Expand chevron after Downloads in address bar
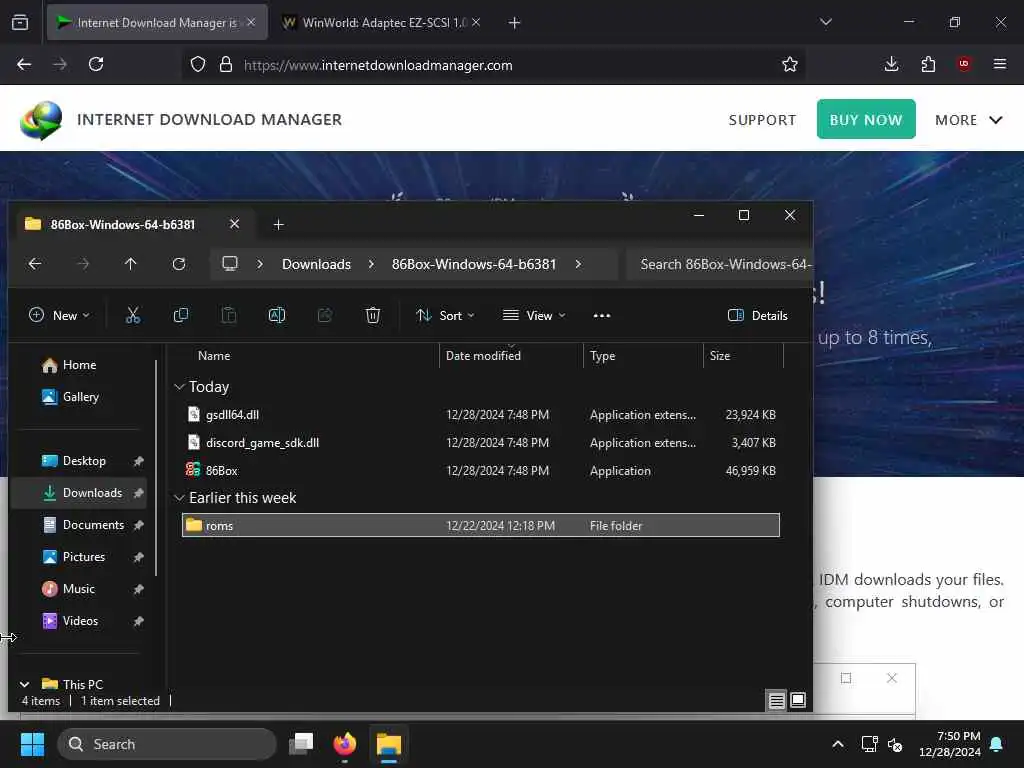 click(371, 264)
